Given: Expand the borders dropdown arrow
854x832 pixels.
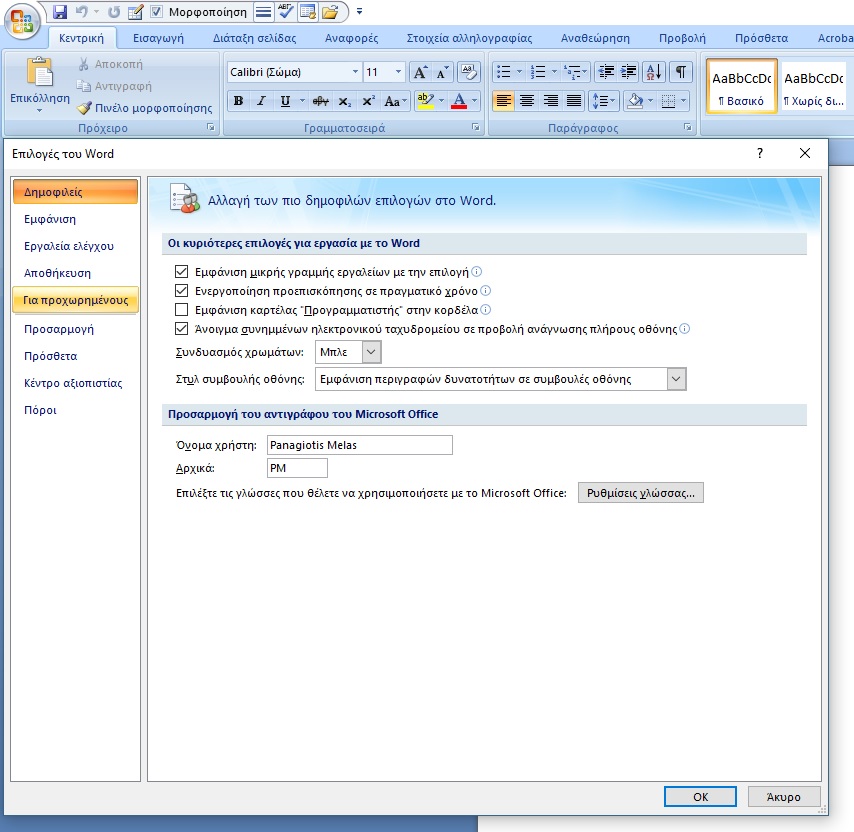Looking at the screenshot, I should point(684,101).
